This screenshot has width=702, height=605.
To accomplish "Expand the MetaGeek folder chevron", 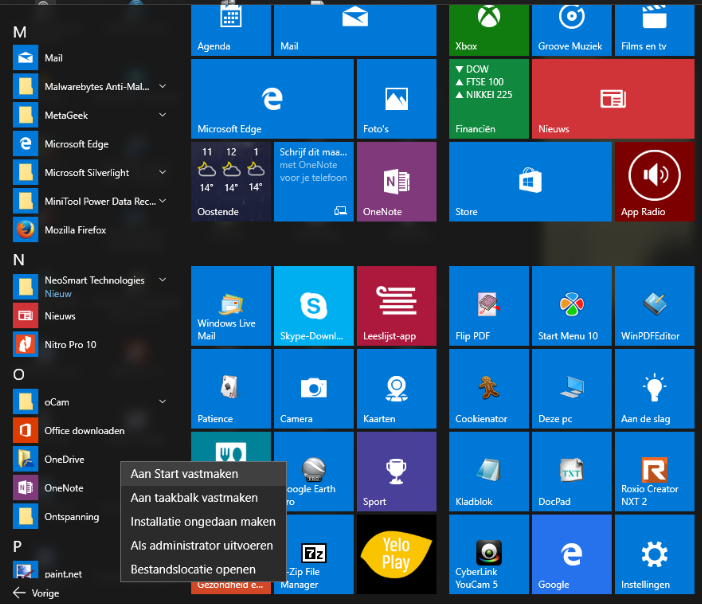I will click(162, 116).
